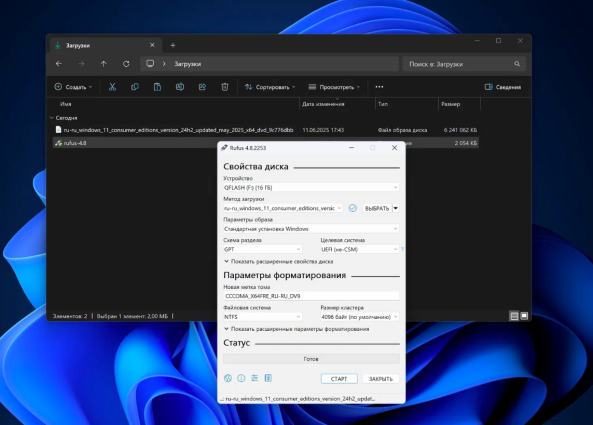The image size is (593, 425).
Task: Click the search magnifier icon in Explorer
Action: pos(517,64)
